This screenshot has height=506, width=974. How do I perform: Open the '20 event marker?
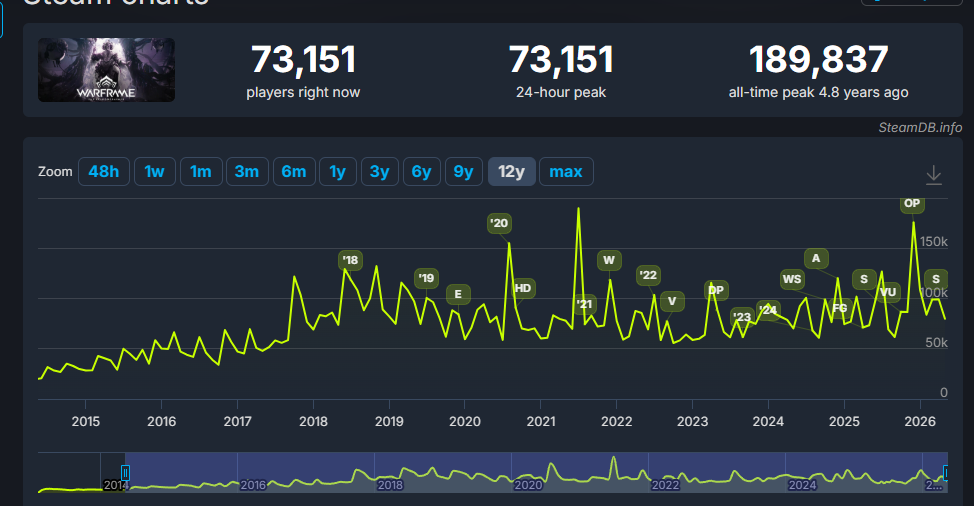coord(499,223)
